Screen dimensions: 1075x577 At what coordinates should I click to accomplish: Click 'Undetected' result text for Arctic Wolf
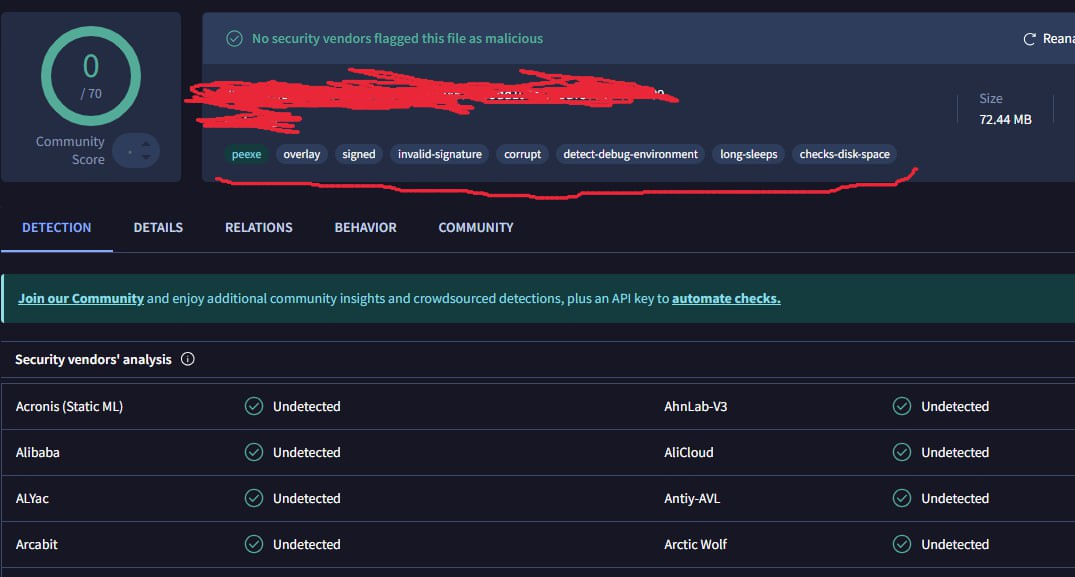pyautogui.click(x=955, y=544)
